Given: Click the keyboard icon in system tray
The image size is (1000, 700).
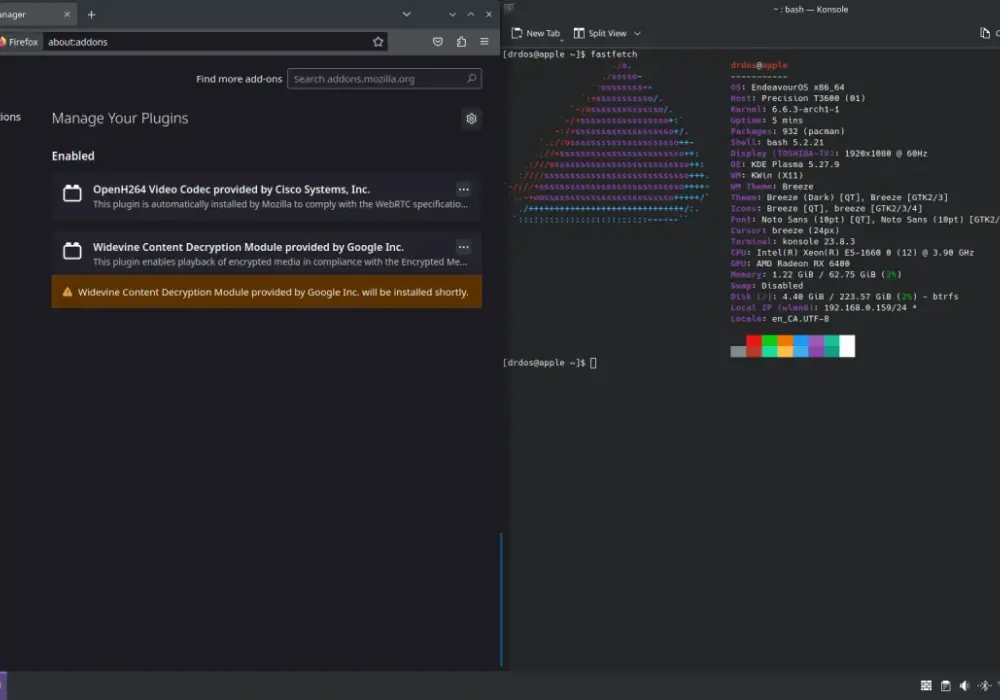Looking at the screenshot, I should coord(926,686).
